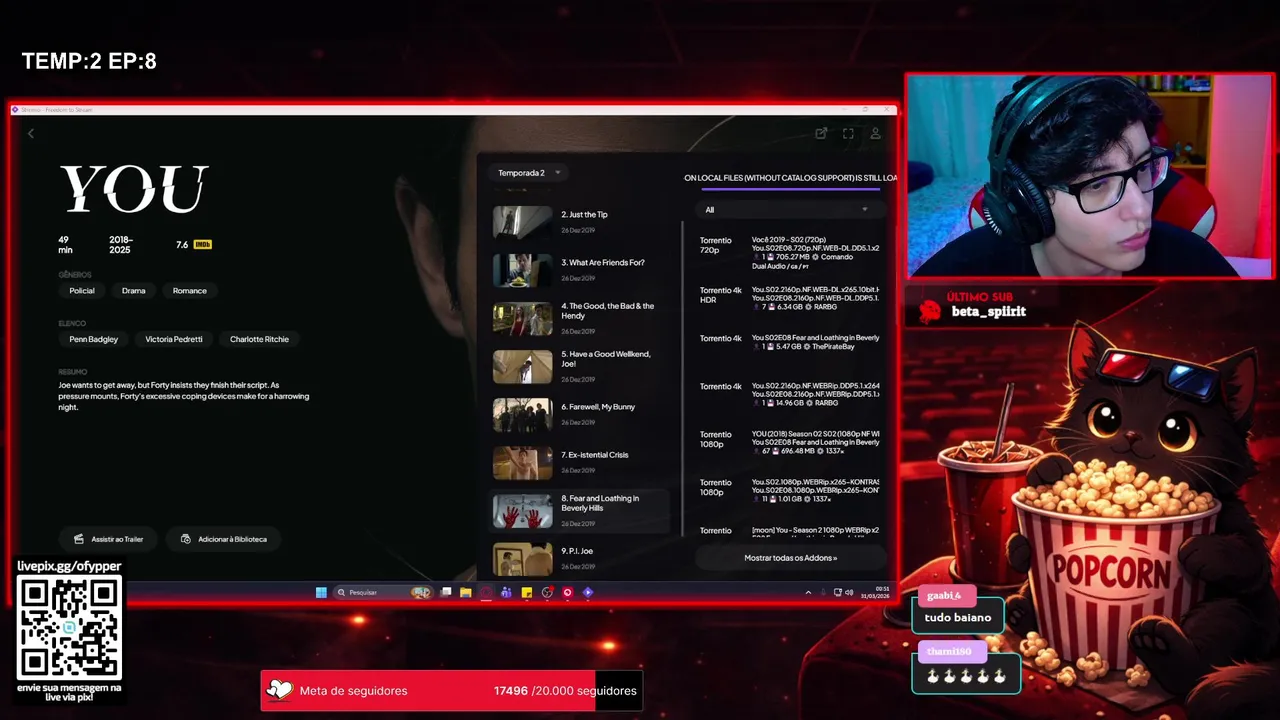Click thumbnail of episode 2 Just the Tip

(522, 222)
